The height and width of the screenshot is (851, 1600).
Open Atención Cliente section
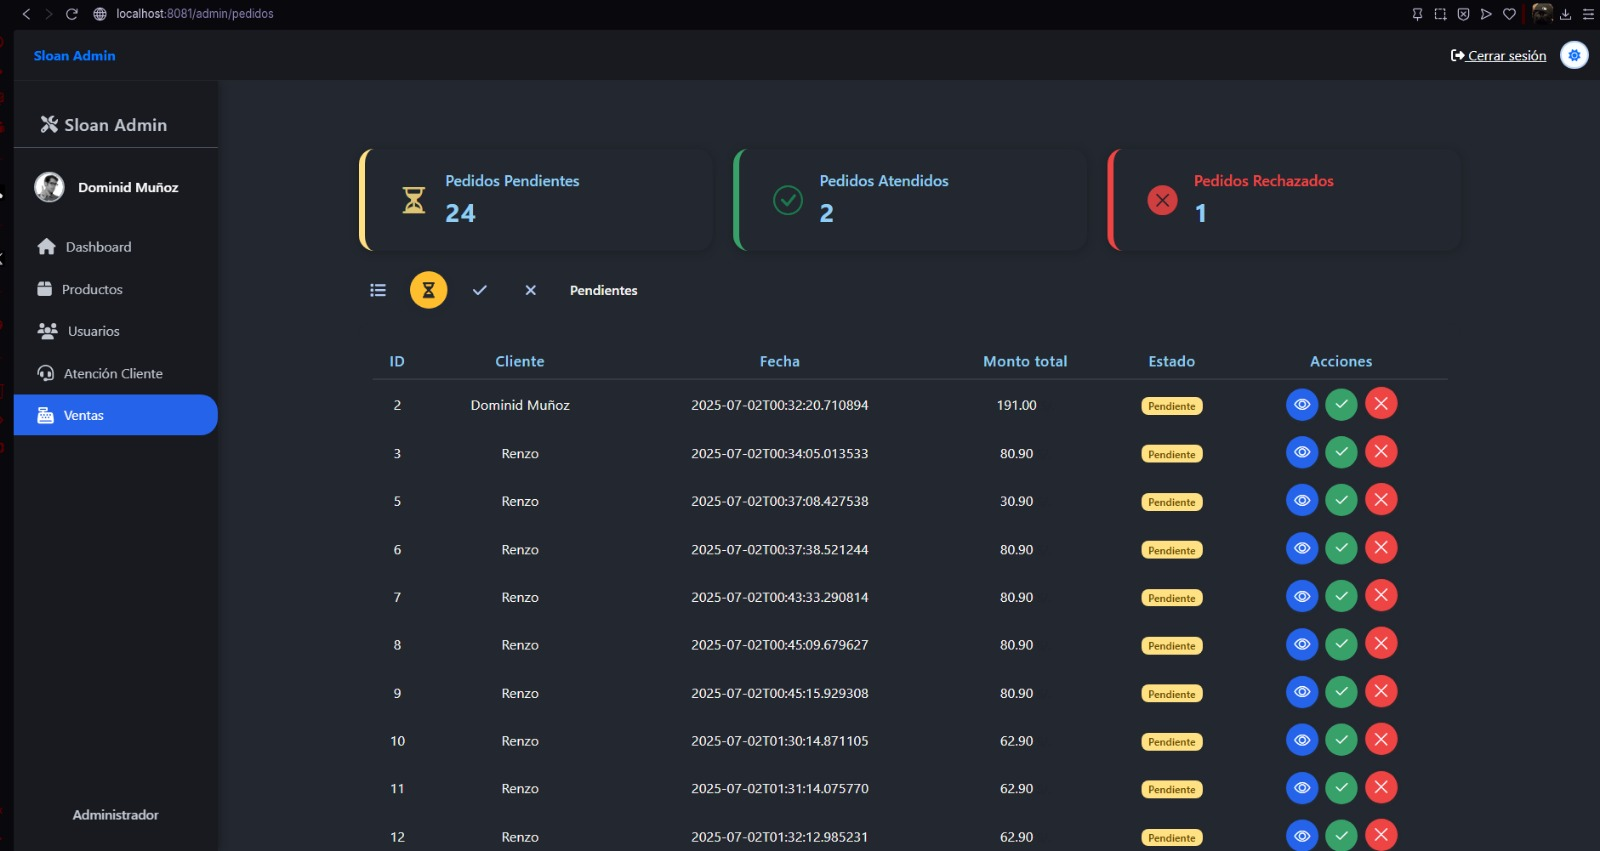point(116,373)
